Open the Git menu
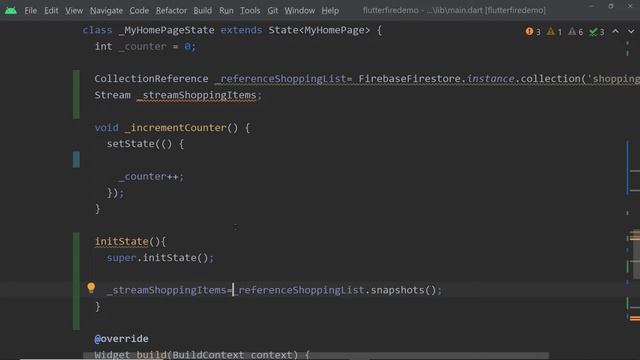This screenshot has width=640, height=360. click(273, 11)
